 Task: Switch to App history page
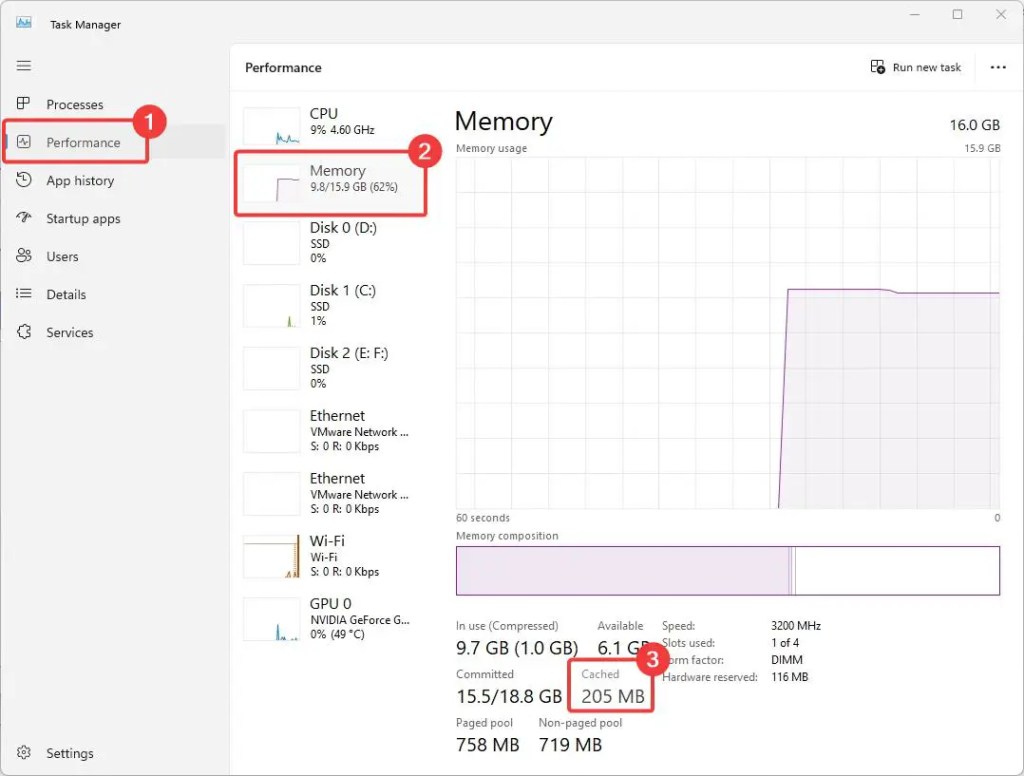point(80,180)
